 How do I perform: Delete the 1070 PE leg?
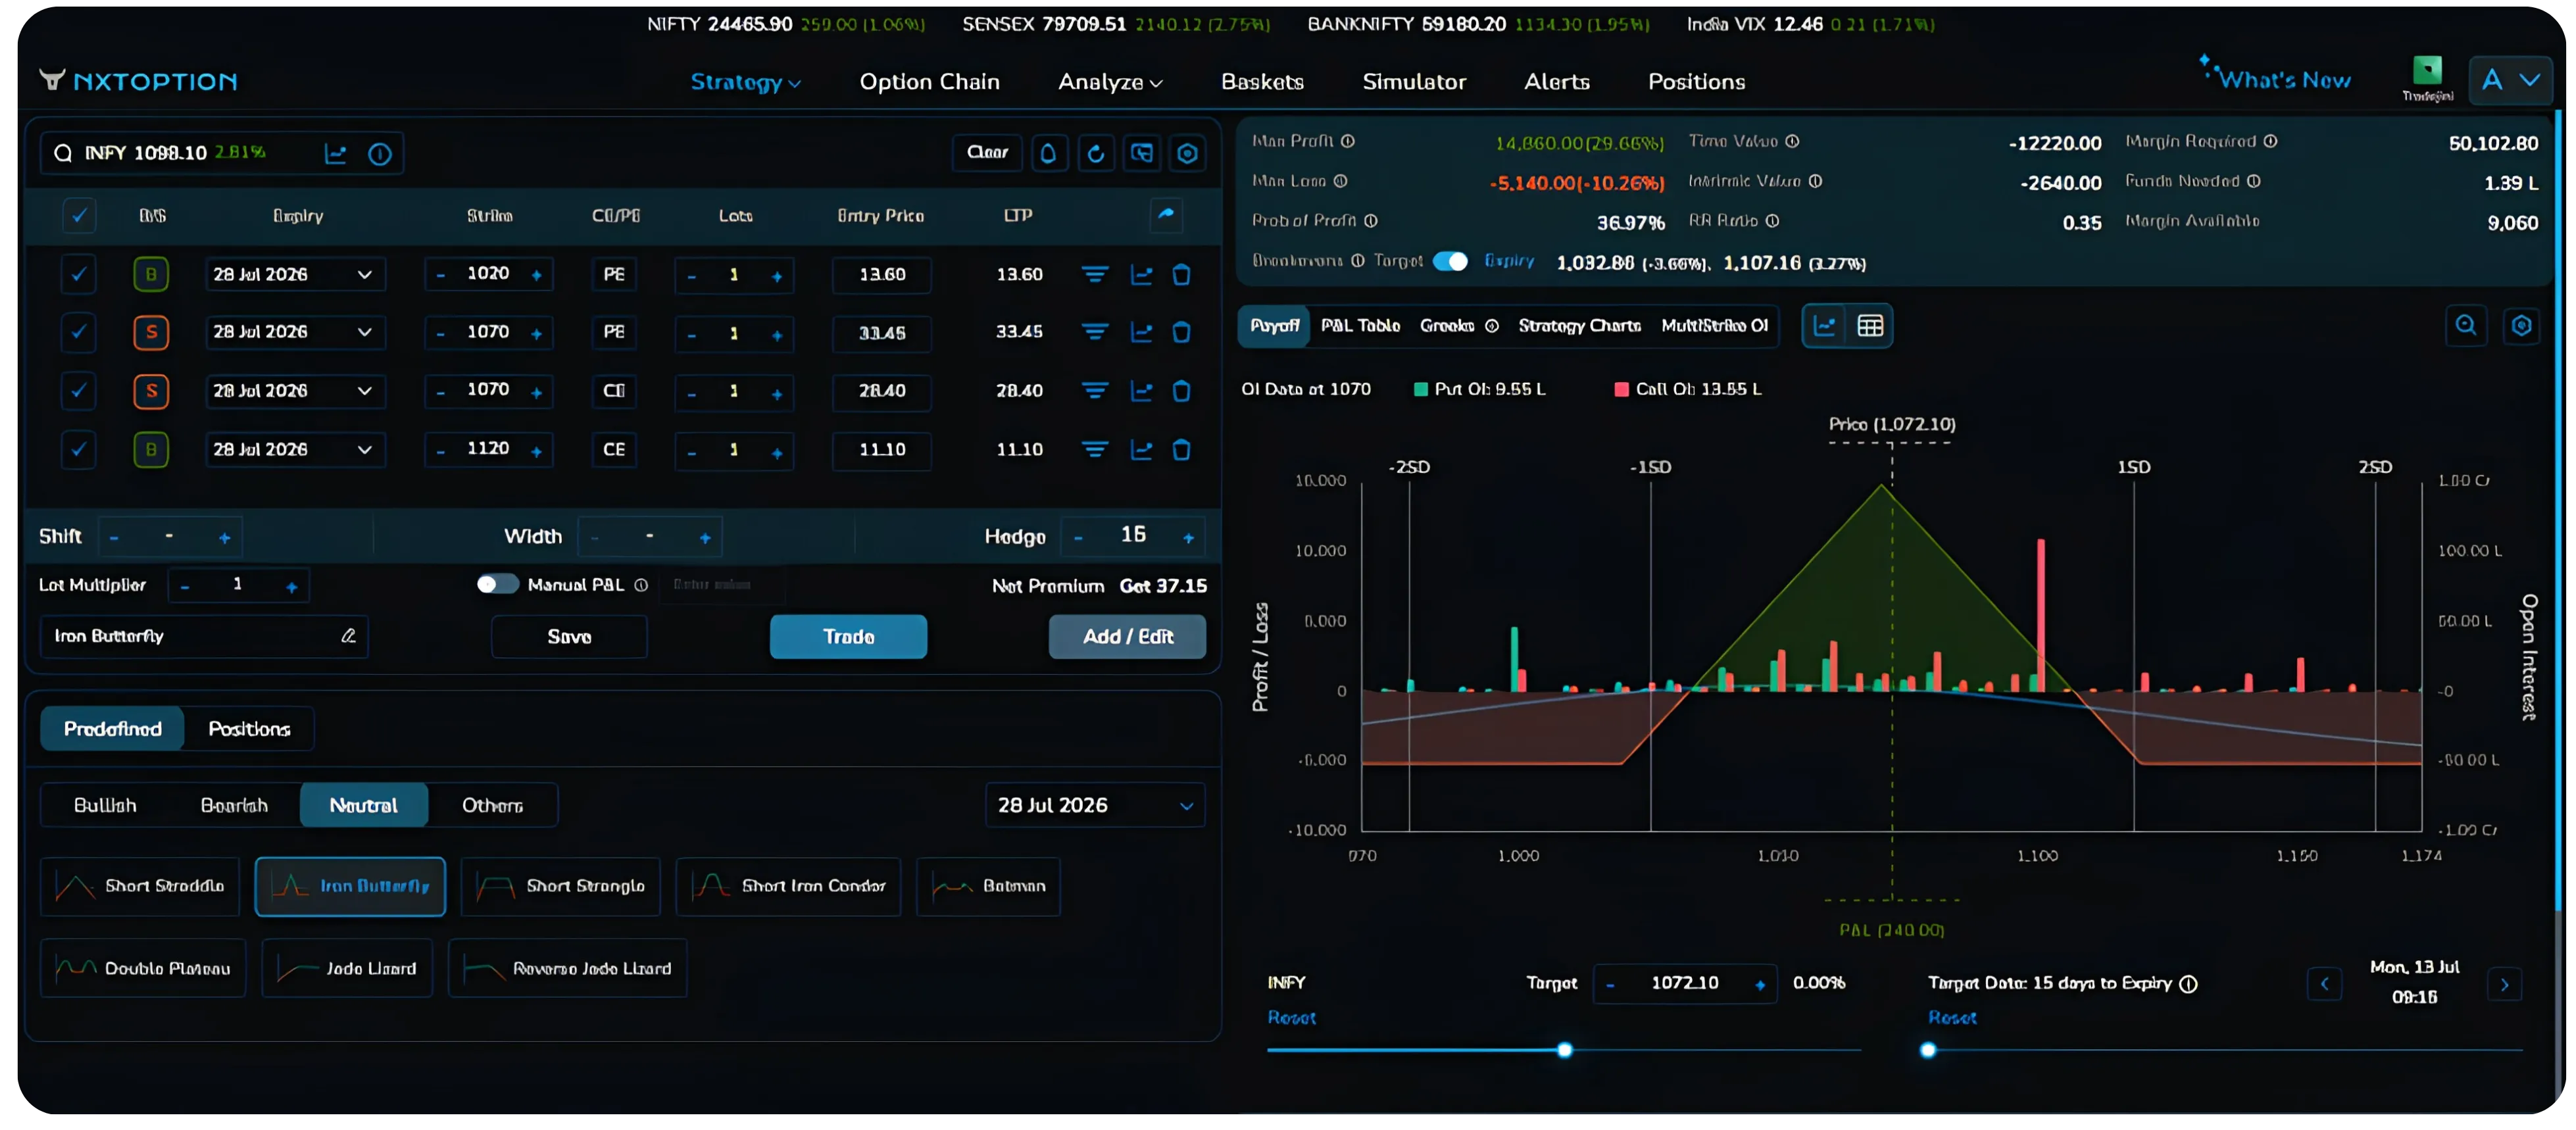tap(1181, 332)
